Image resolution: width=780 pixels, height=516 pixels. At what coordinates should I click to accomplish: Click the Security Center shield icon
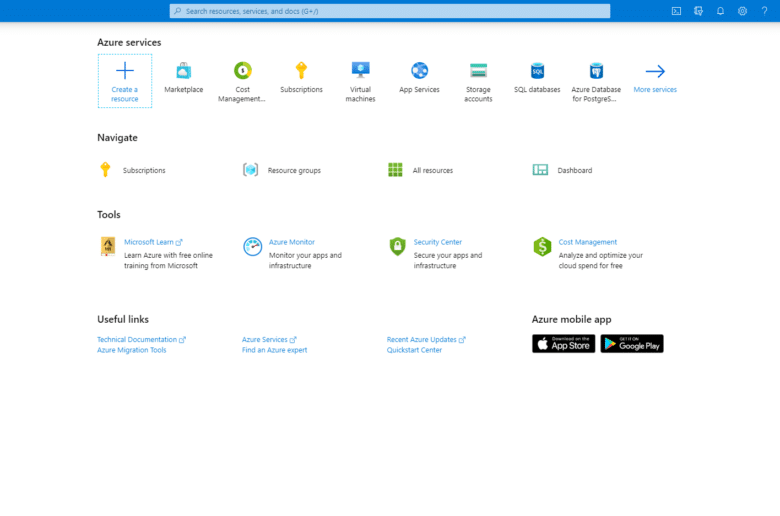click(397, 246)
